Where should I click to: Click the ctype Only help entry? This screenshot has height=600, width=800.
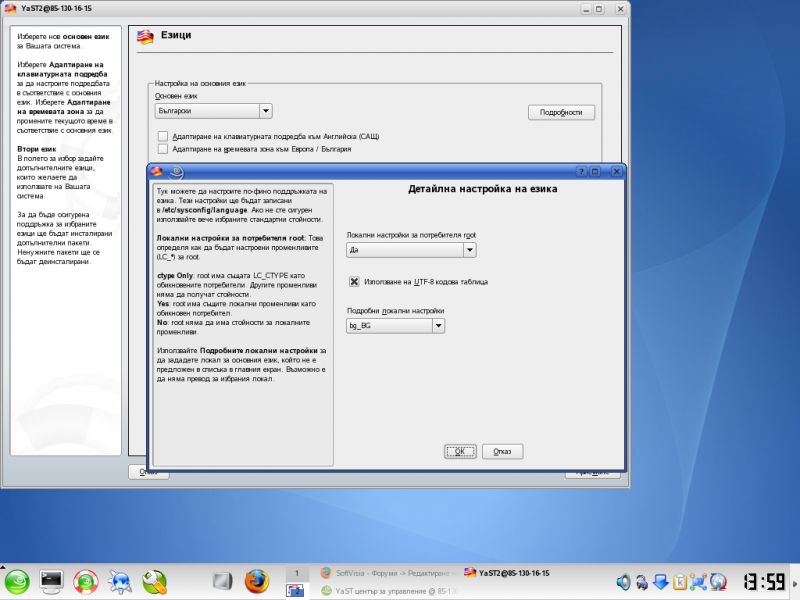tap(175, 276)
